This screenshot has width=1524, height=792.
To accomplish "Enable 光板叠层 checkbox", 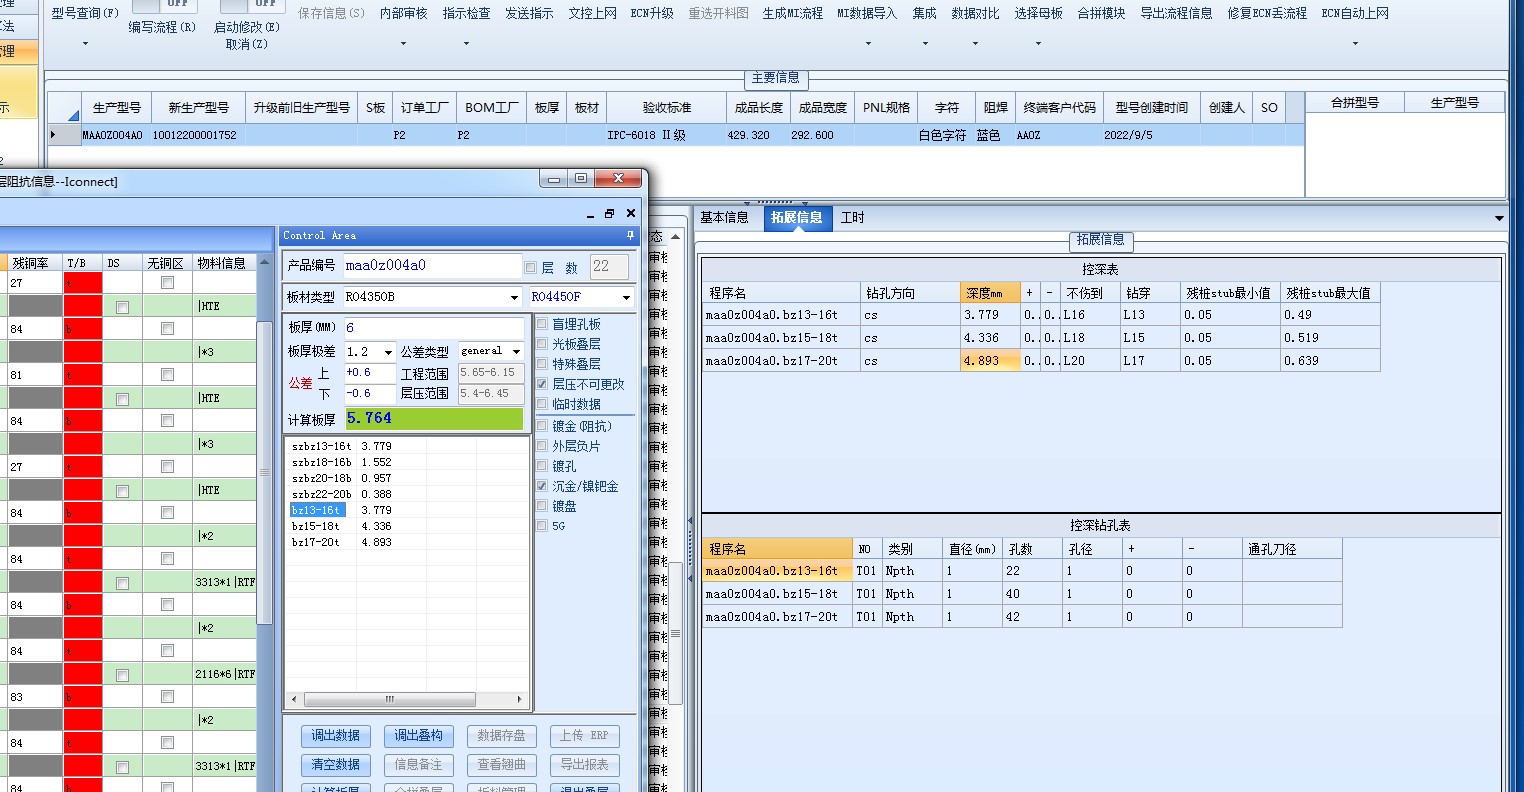I will (542, 344).
